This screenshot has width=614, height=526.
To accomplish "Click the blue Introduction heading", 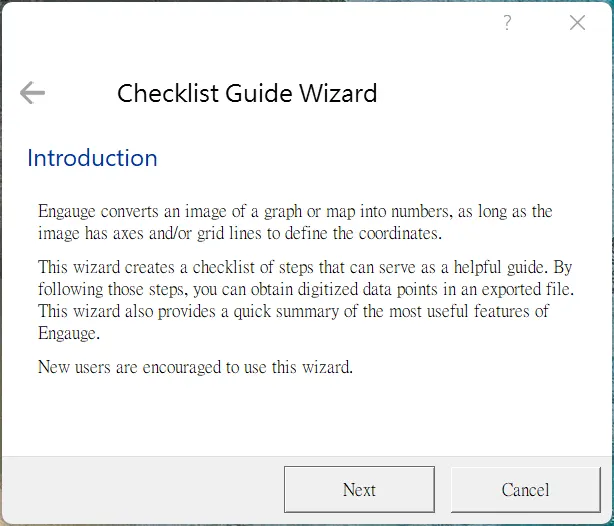I will (x=92, y=158).
